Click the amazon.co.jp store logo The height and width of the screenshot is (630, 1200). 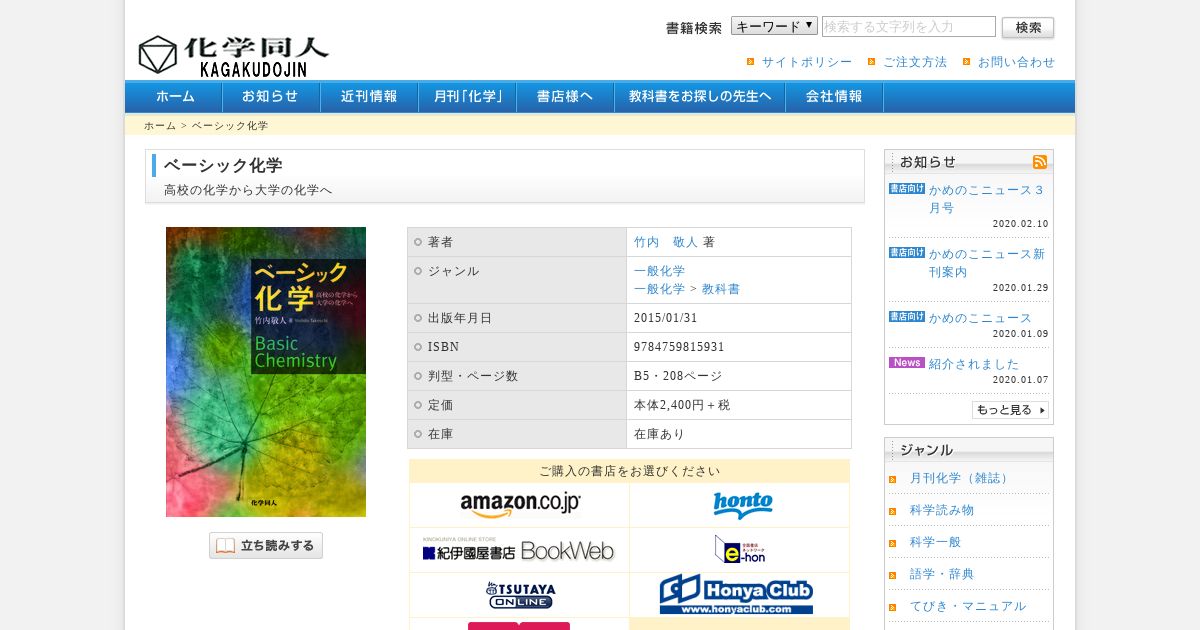coord(520,505)
